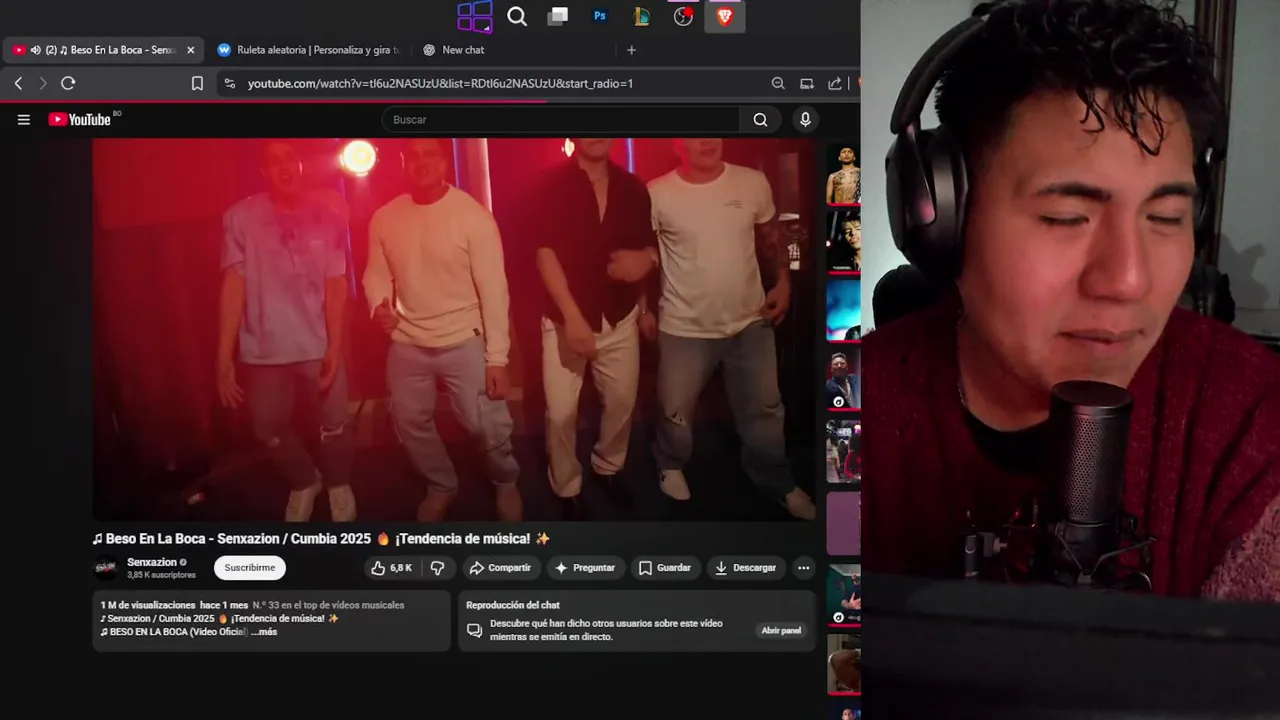Open the taskbar search magnifier
1280x720 pixels.
coord(517,16)
